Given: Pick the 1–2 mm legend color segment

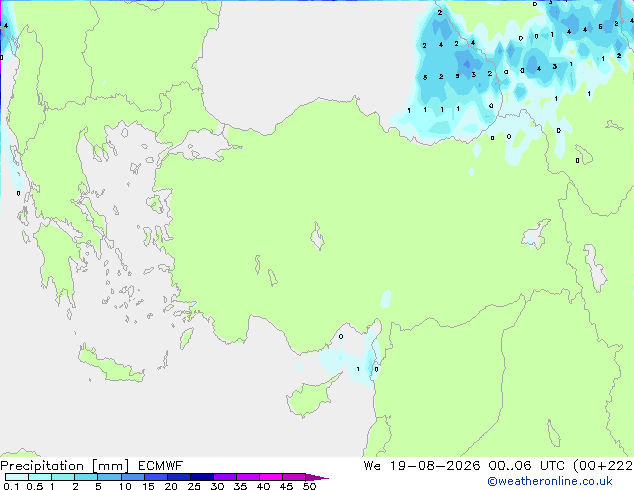Looking at the screenshot, I should coord(63,477).
